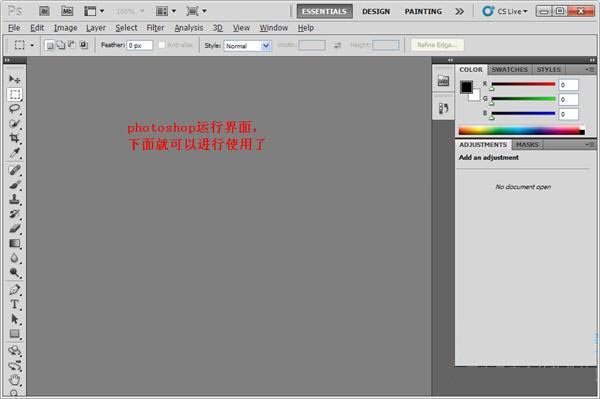This screenshot has height=399, width=600.
Task: Select the Lasso tool
Action: pyautogui.click(x=15, y=109)
